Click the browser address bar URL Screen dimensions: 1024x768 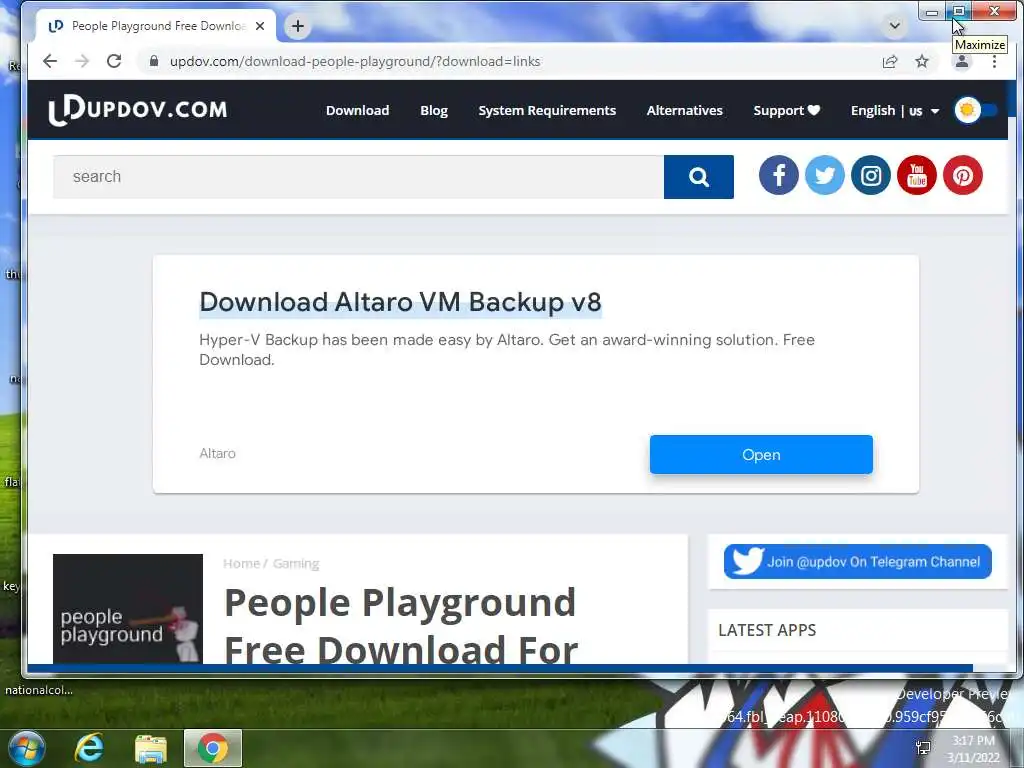[x=355, y=61]
